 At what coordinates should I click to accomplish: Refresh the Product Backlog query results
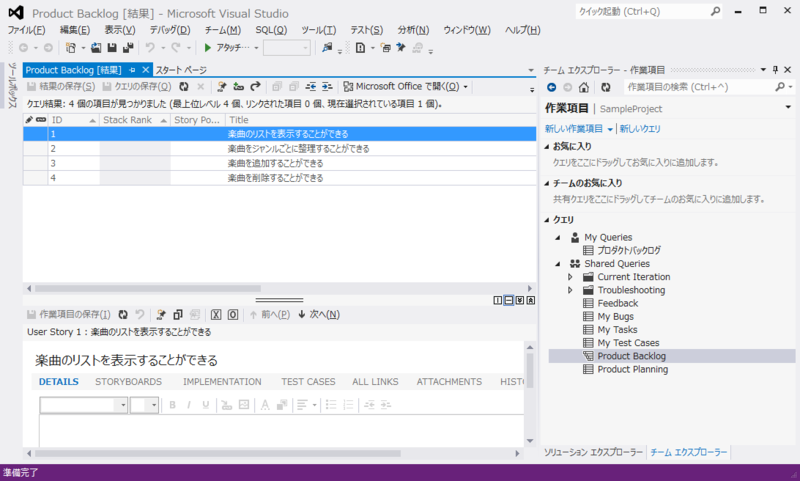(x=184, y=87)
